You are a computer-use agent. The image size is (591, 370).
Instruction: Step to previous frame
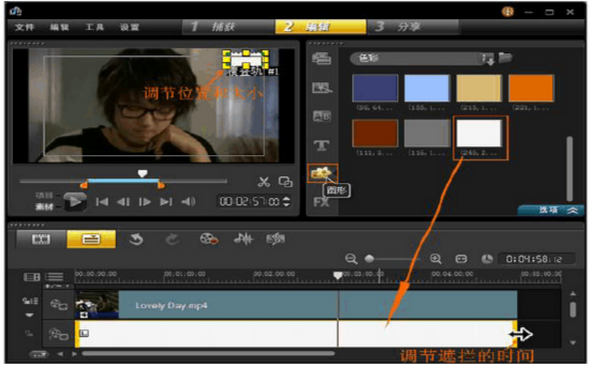tap(123, 202)
